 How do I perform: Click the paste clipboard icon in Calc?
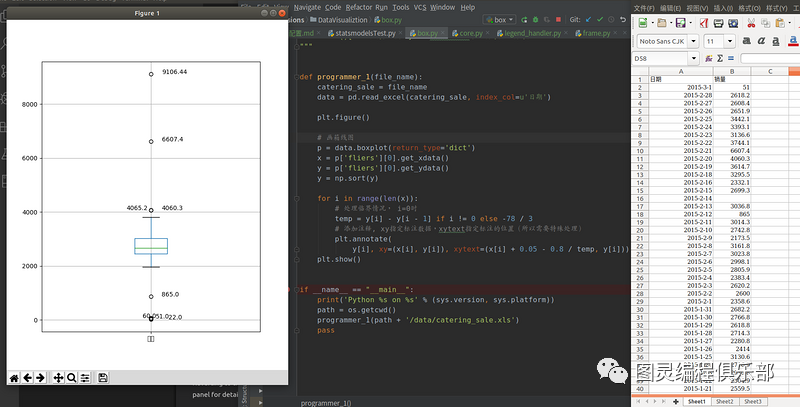(x=780, y=23)
